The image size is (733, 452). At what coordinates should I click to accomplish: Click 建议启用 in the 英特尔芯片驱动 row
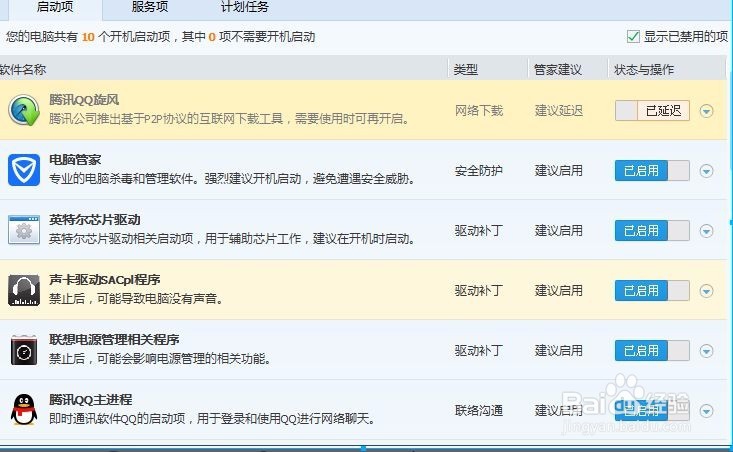pos(559,230)
